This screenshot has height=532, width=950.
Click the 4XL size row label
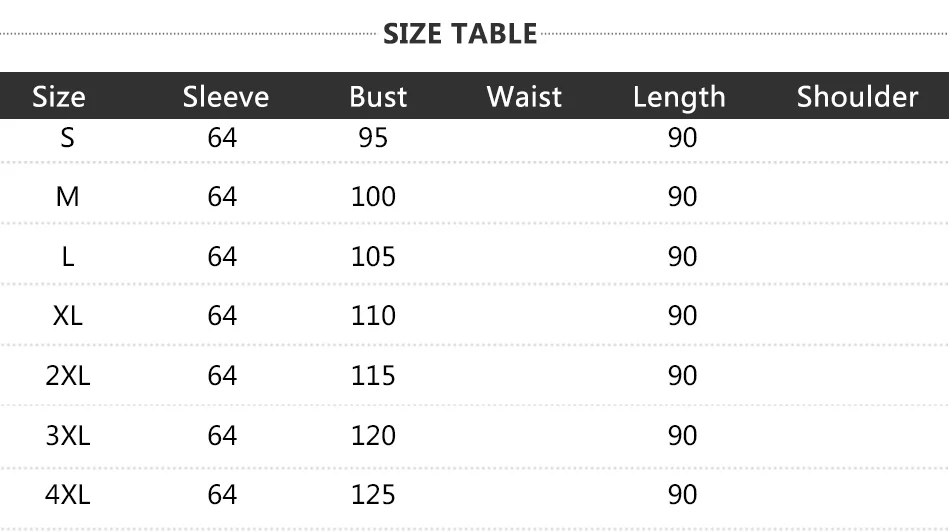click(x=67, y=494)
